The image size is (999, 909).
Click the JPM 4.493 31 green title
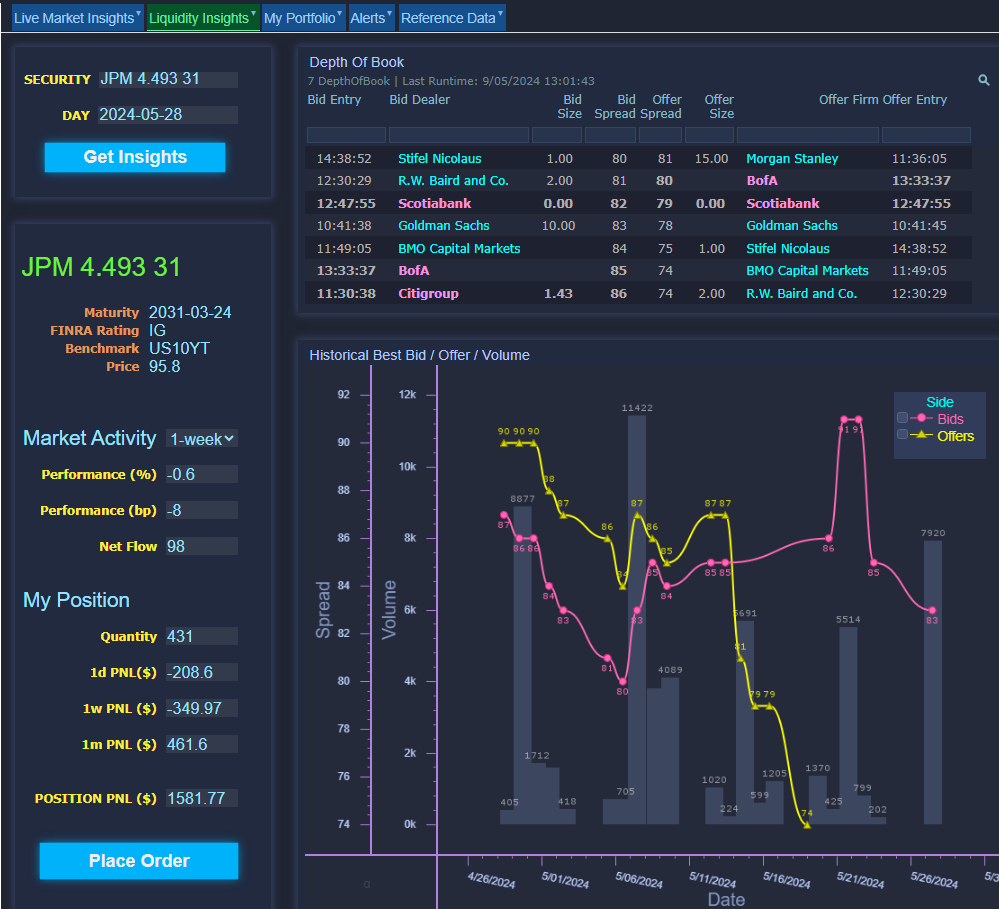101,267
